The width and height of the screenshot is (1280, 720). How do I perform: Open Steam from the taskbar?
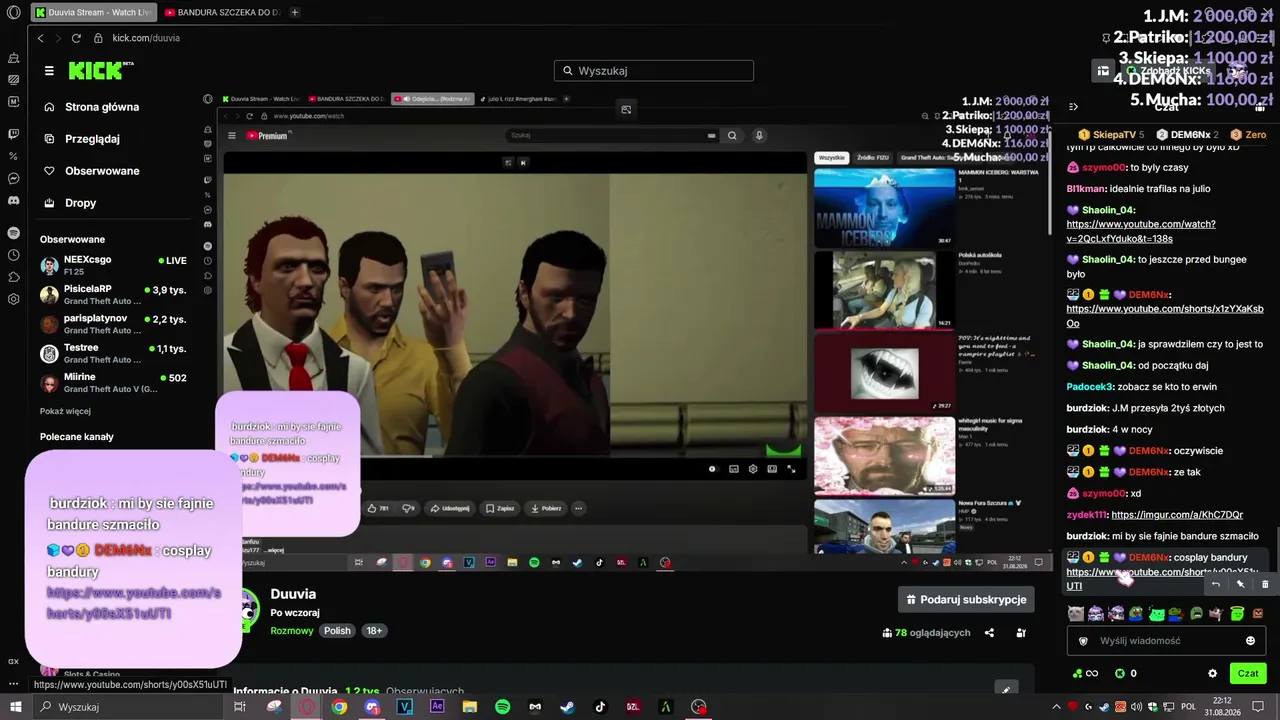(x=567, y=707)
